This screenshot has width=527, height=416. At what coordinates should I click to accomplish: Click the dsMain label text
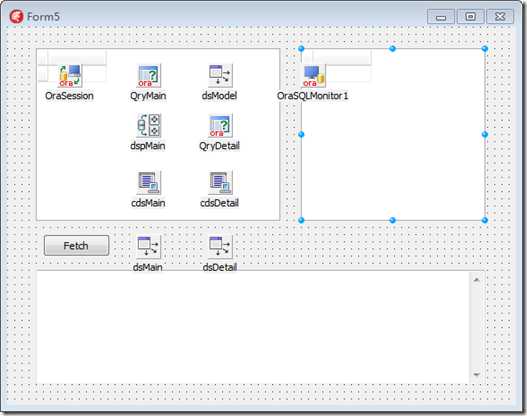point(148,267)
